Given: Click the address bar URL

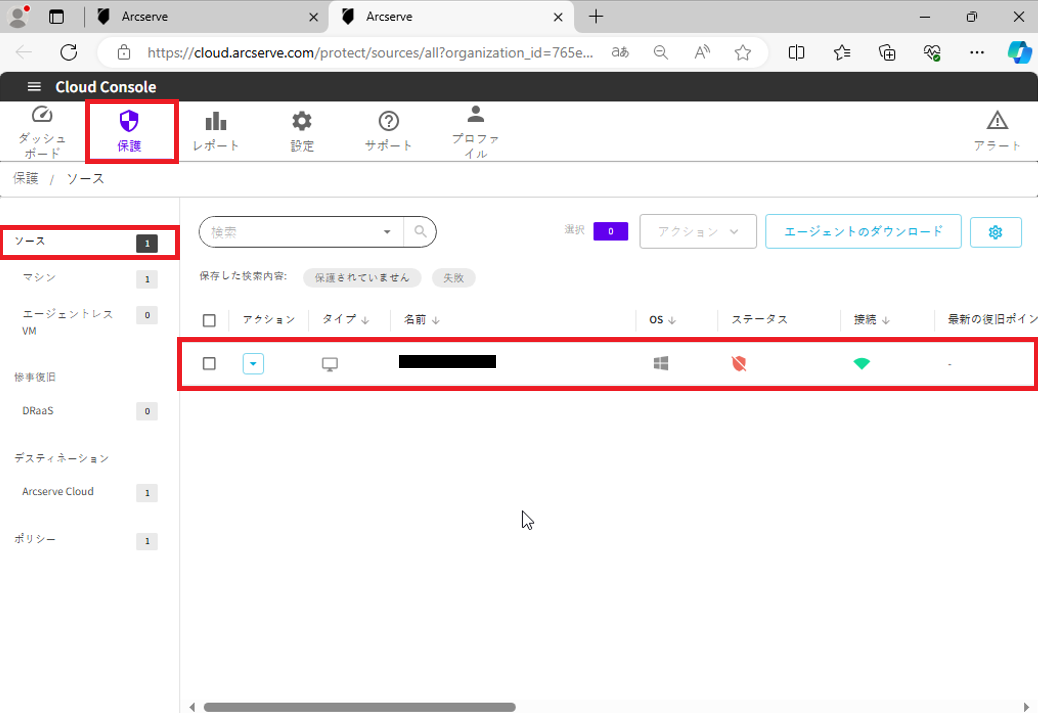Looking at the screenshot, I should point(370,52).
